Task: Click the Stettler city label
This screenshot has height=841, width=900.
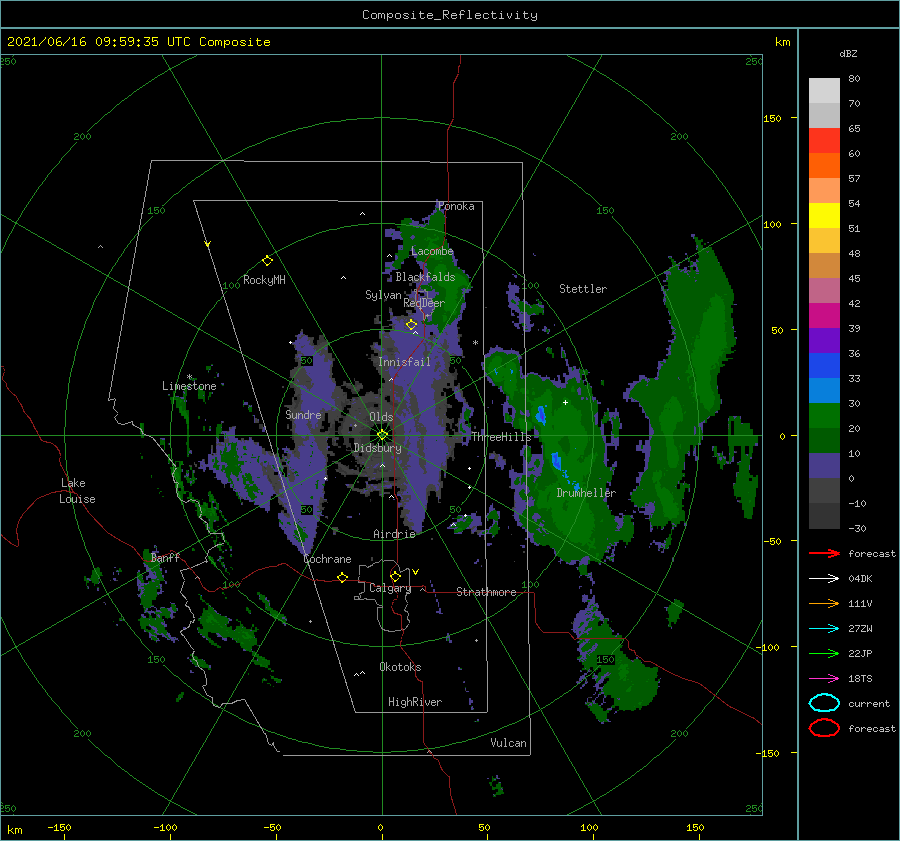Action: click(x=583, y=289)
